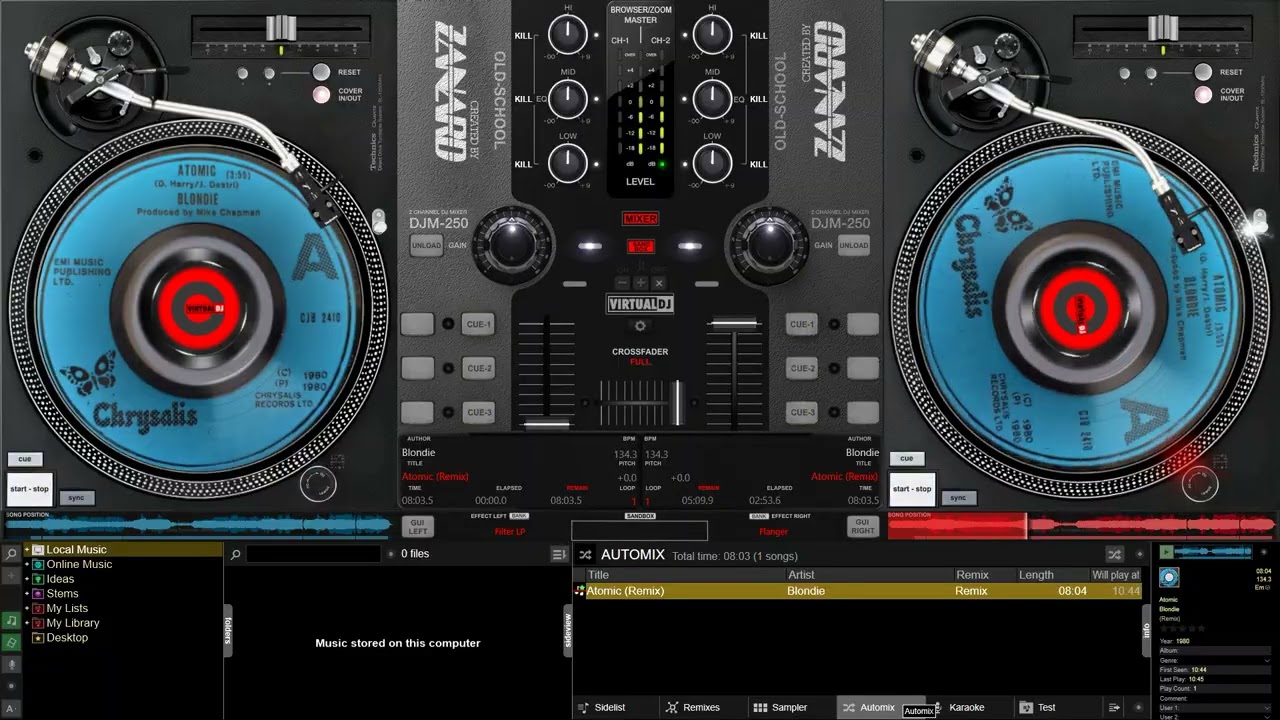1280x720 pixels.
Task: Expand the My Lists tree node
Action: click(x=27, y=608)
